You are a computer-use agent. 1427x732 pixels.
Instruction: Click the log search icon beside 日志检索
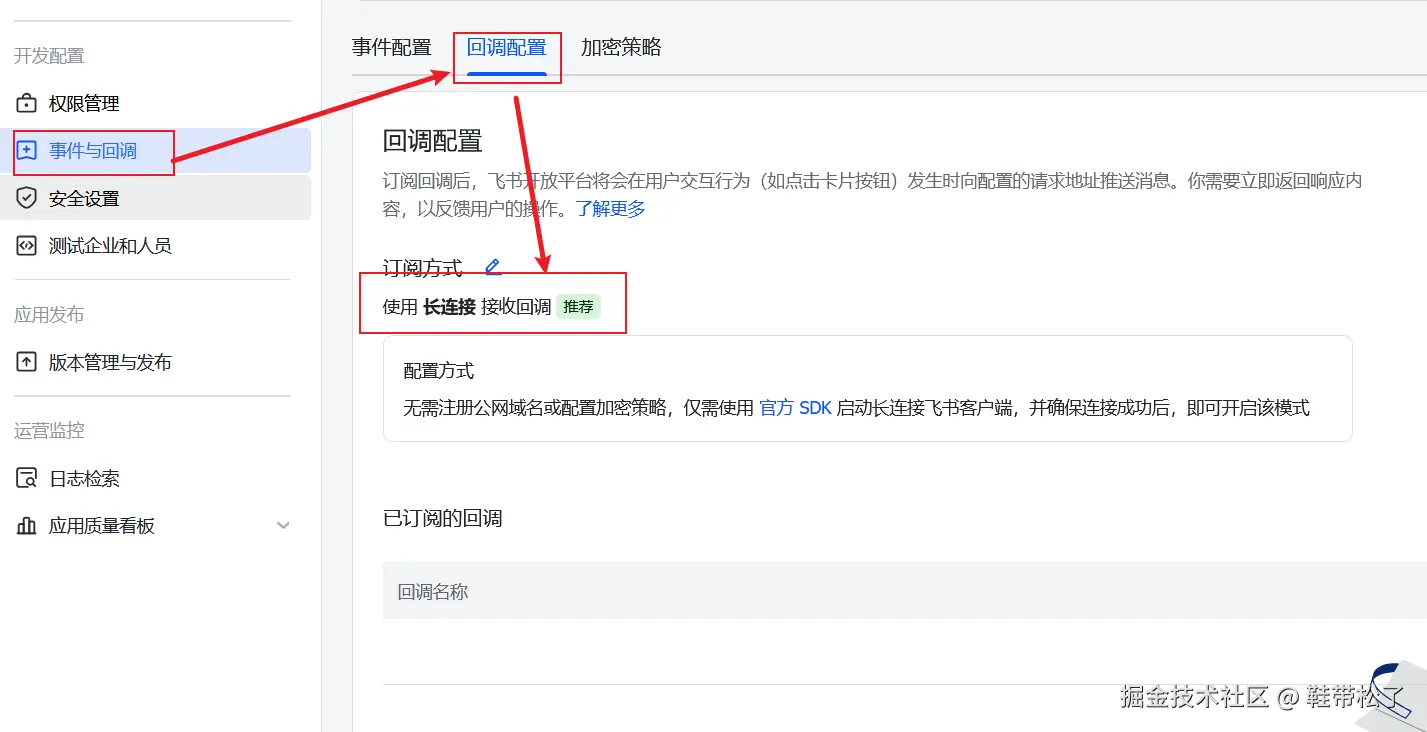coord(26,478)
